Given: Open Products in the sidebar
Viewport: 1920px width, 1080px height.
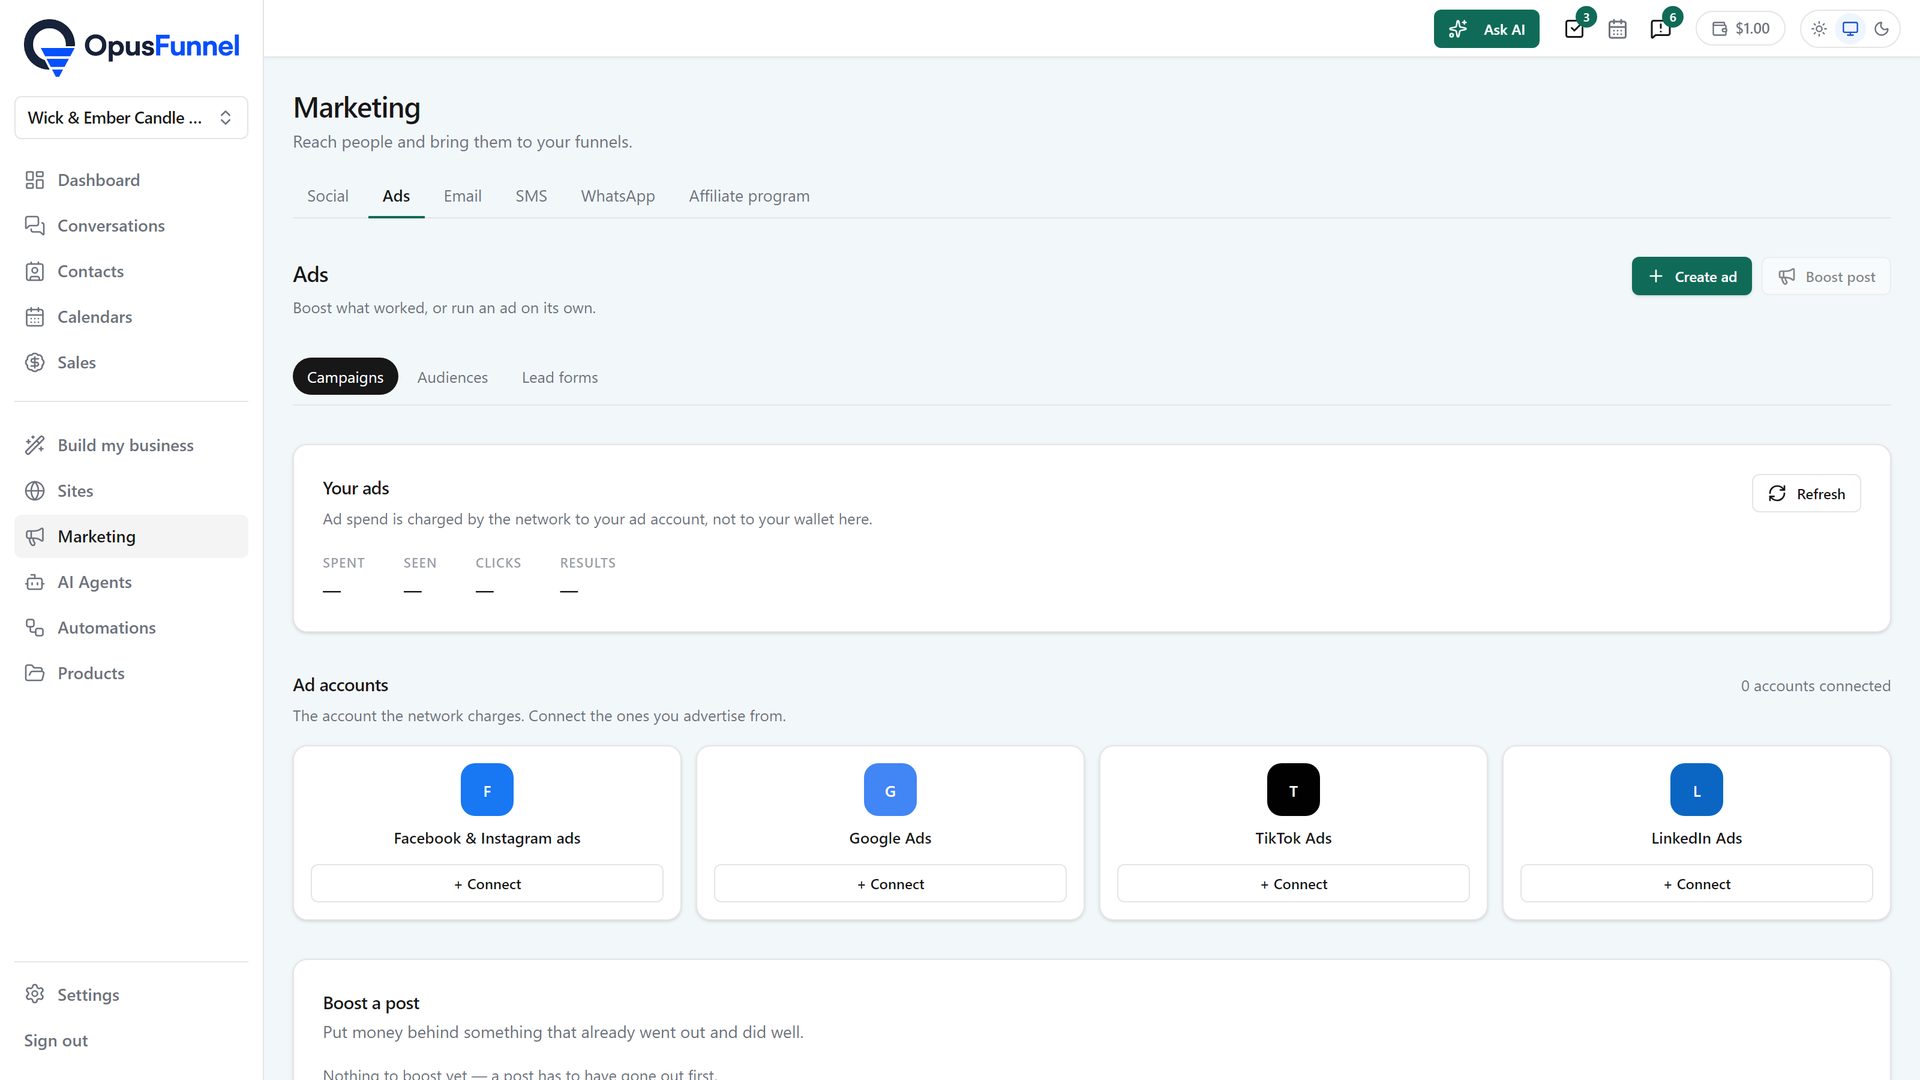Looking at the screenshot, I should click(131, 674).
